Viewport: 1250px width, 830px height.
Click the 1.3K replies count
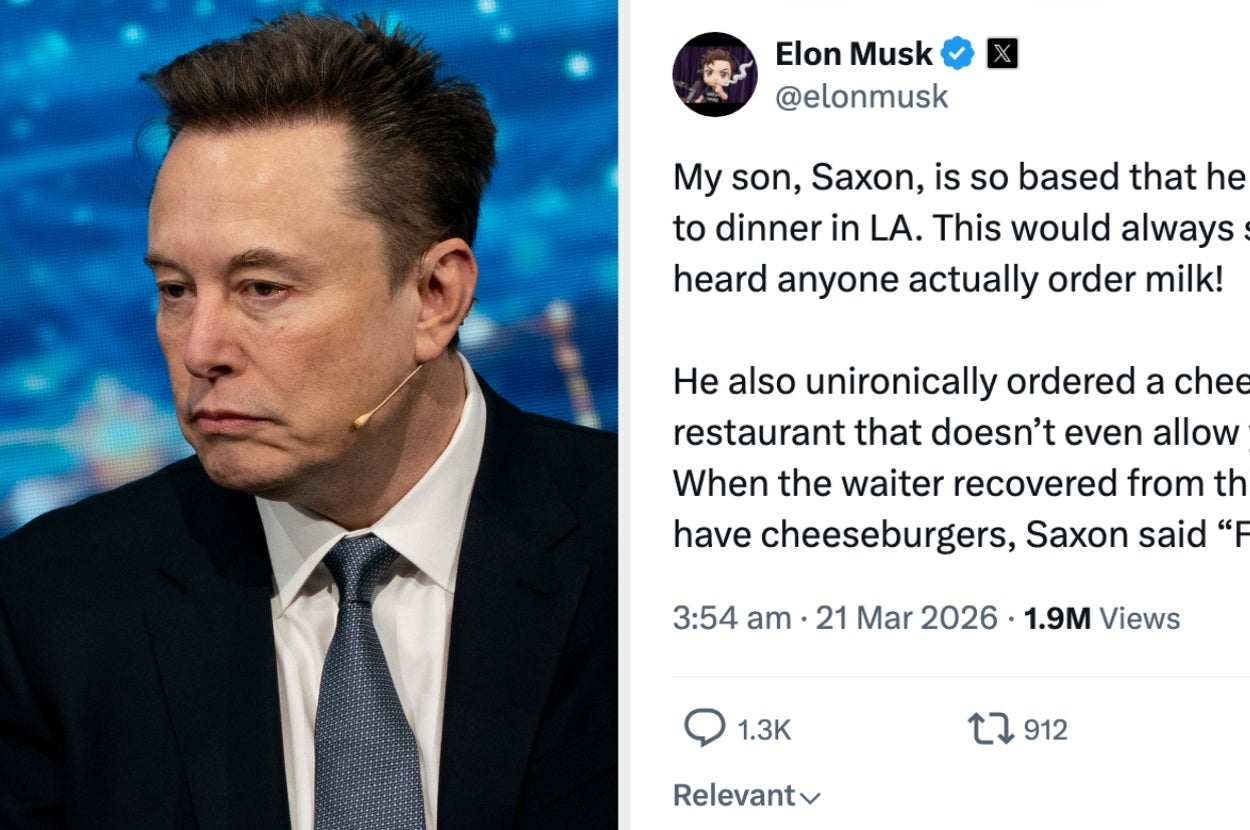[x=763, y=730]
